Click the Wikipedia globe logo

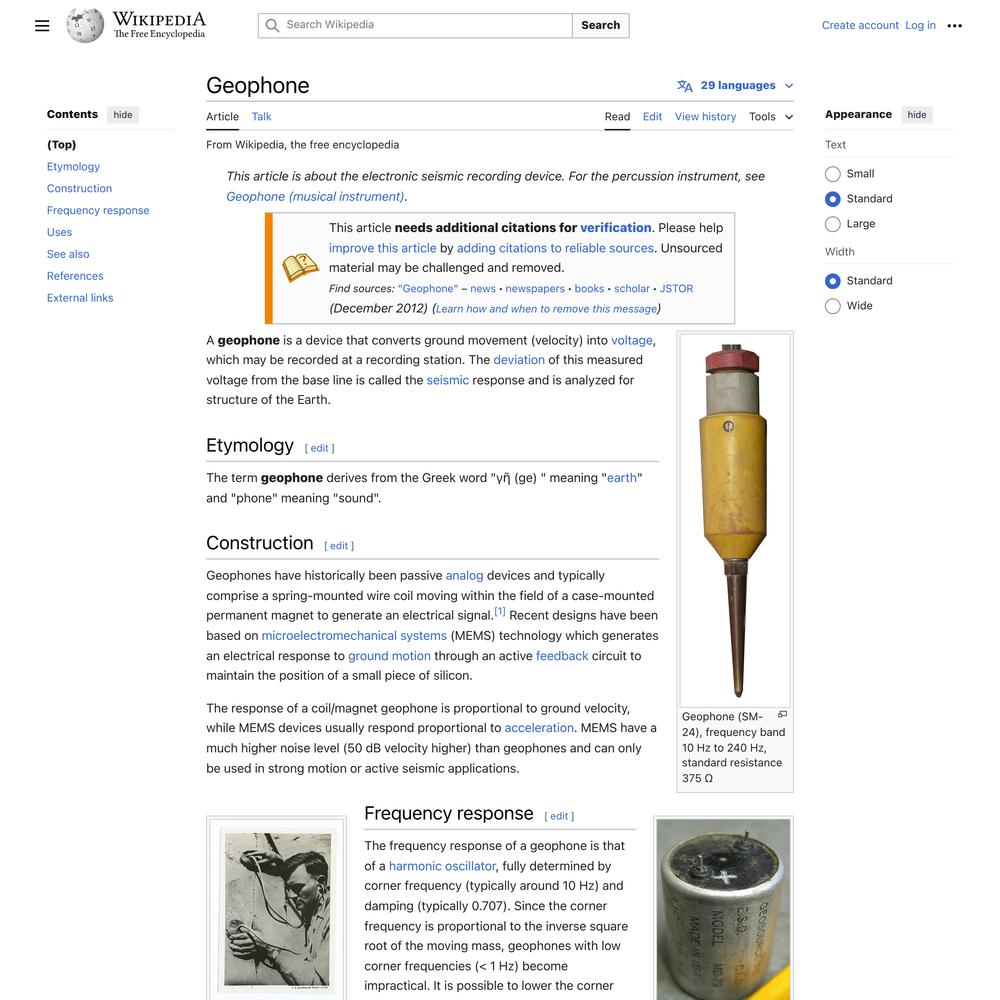coord(85,26)
